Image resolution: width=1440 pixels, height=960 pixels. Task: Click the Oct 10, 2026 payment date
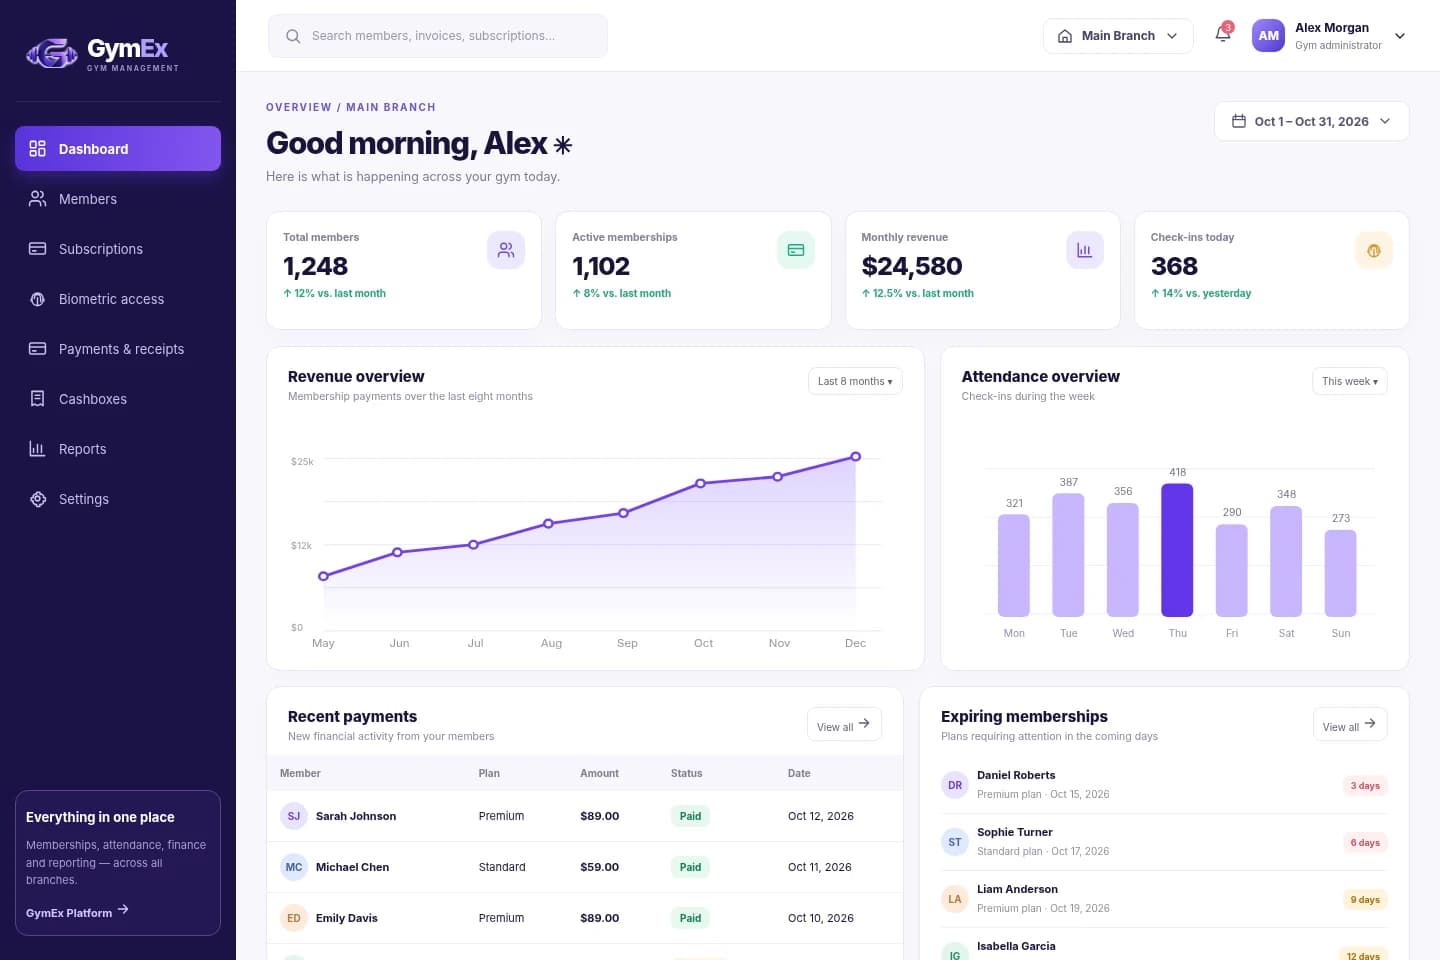point(820,918)
